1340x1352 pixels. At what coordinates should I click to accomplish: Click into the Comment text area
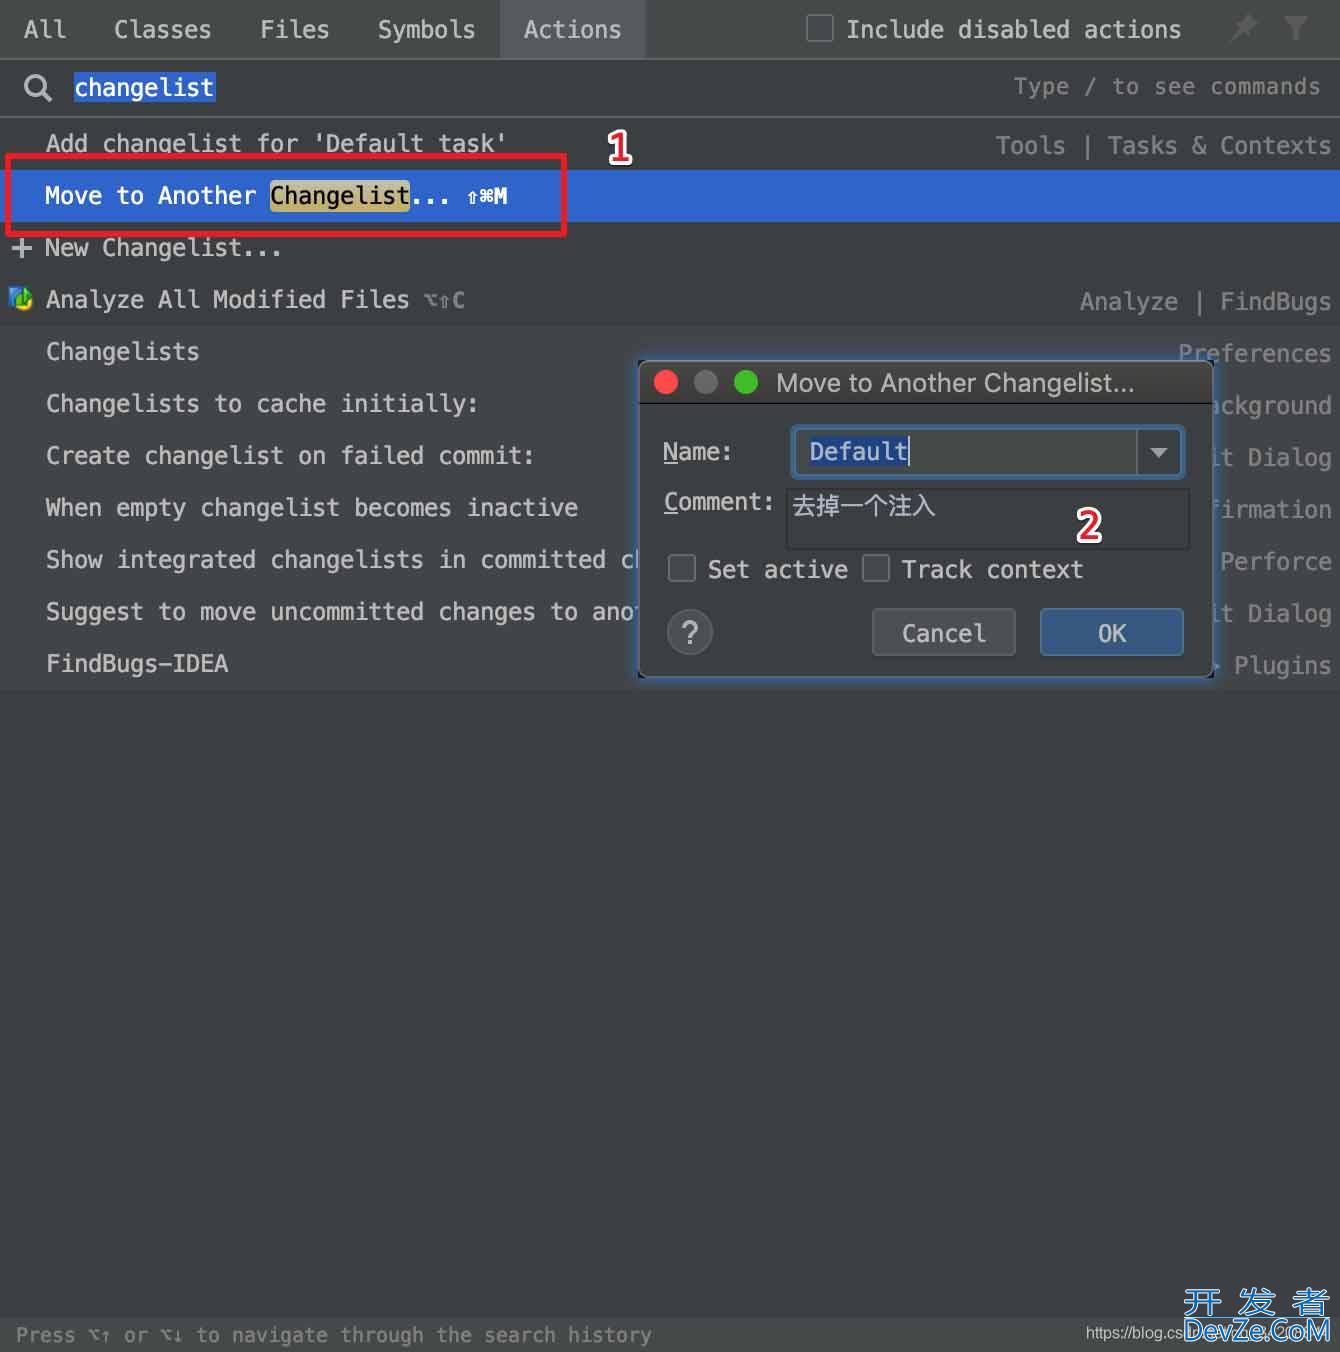coord(988,519)
